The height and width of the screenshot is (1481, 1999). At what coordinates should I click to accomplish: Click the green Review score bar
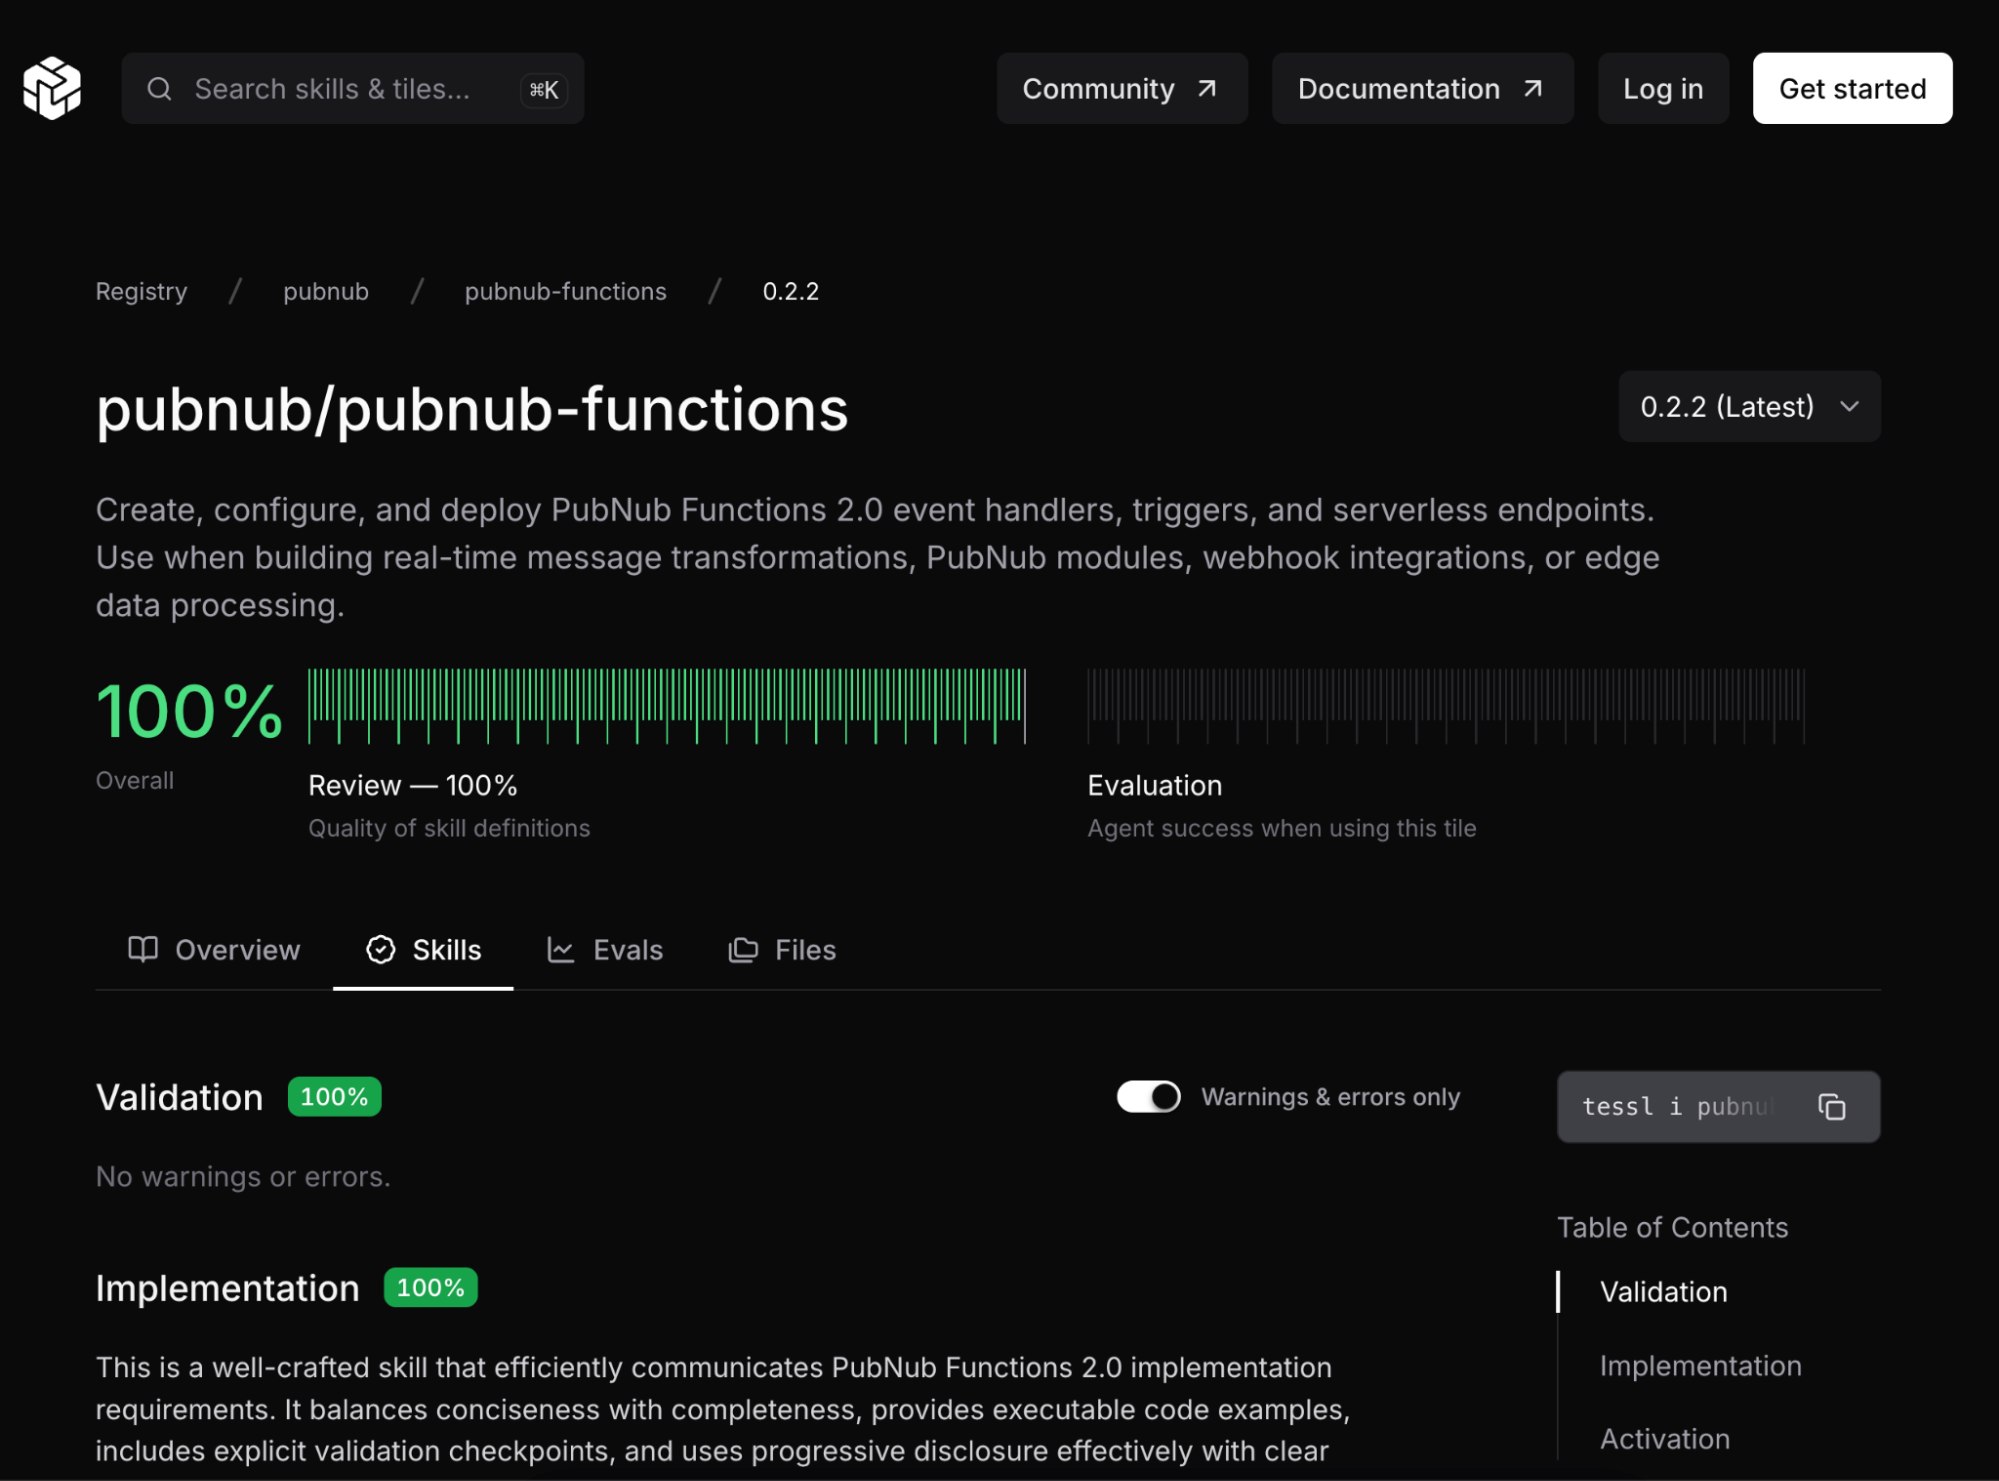tap(666, 705)
